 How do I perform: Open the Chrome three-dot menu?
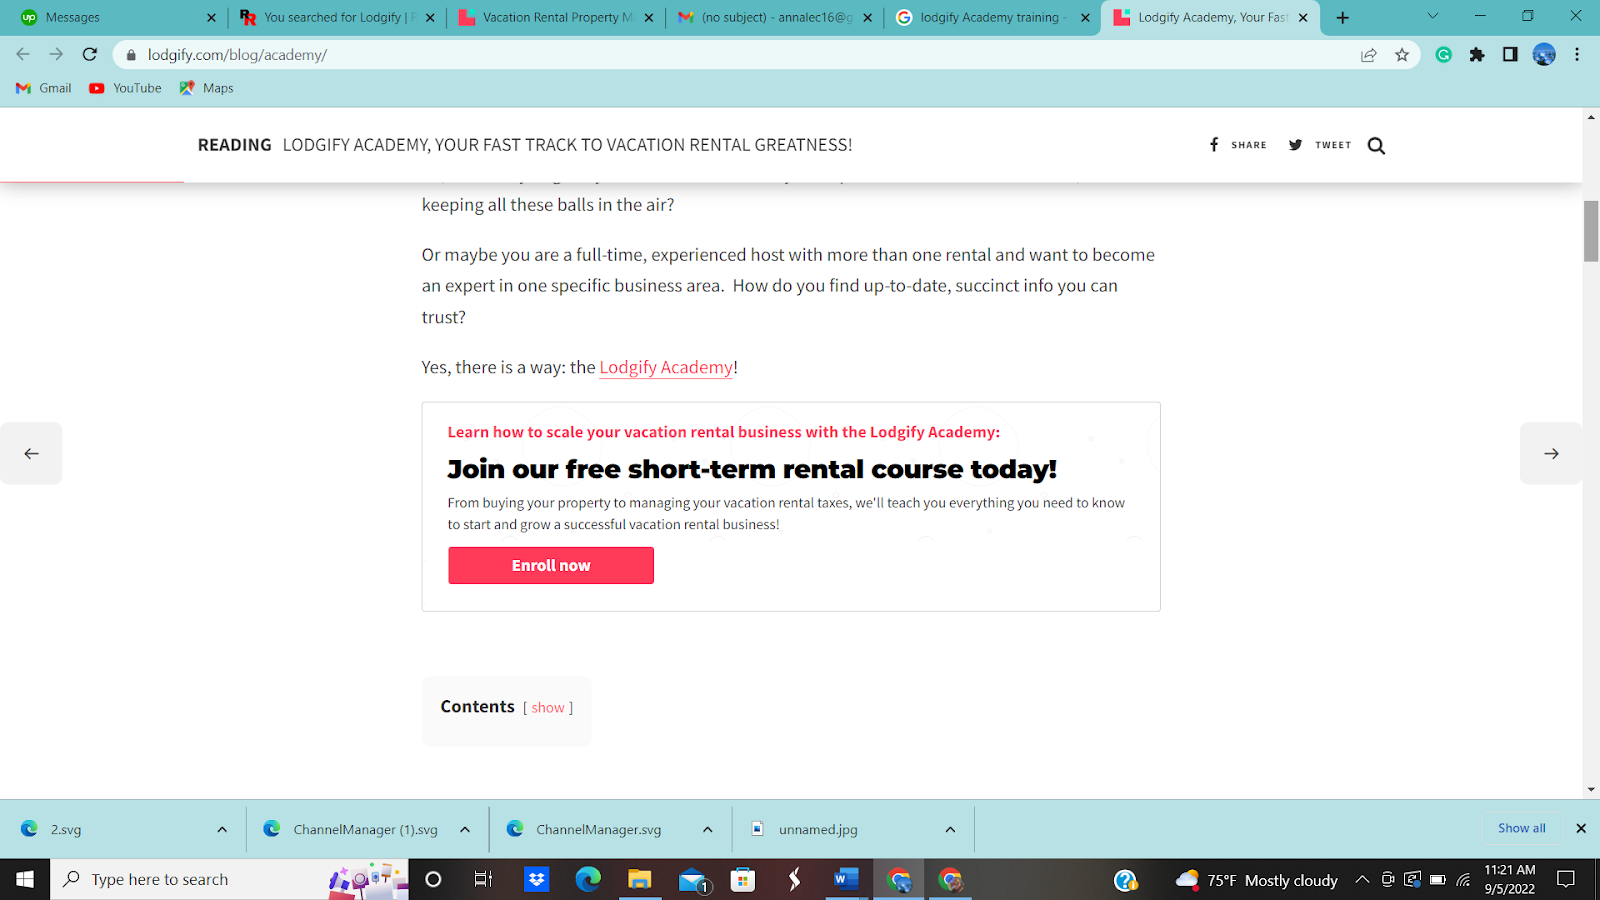coord(1577,55)
